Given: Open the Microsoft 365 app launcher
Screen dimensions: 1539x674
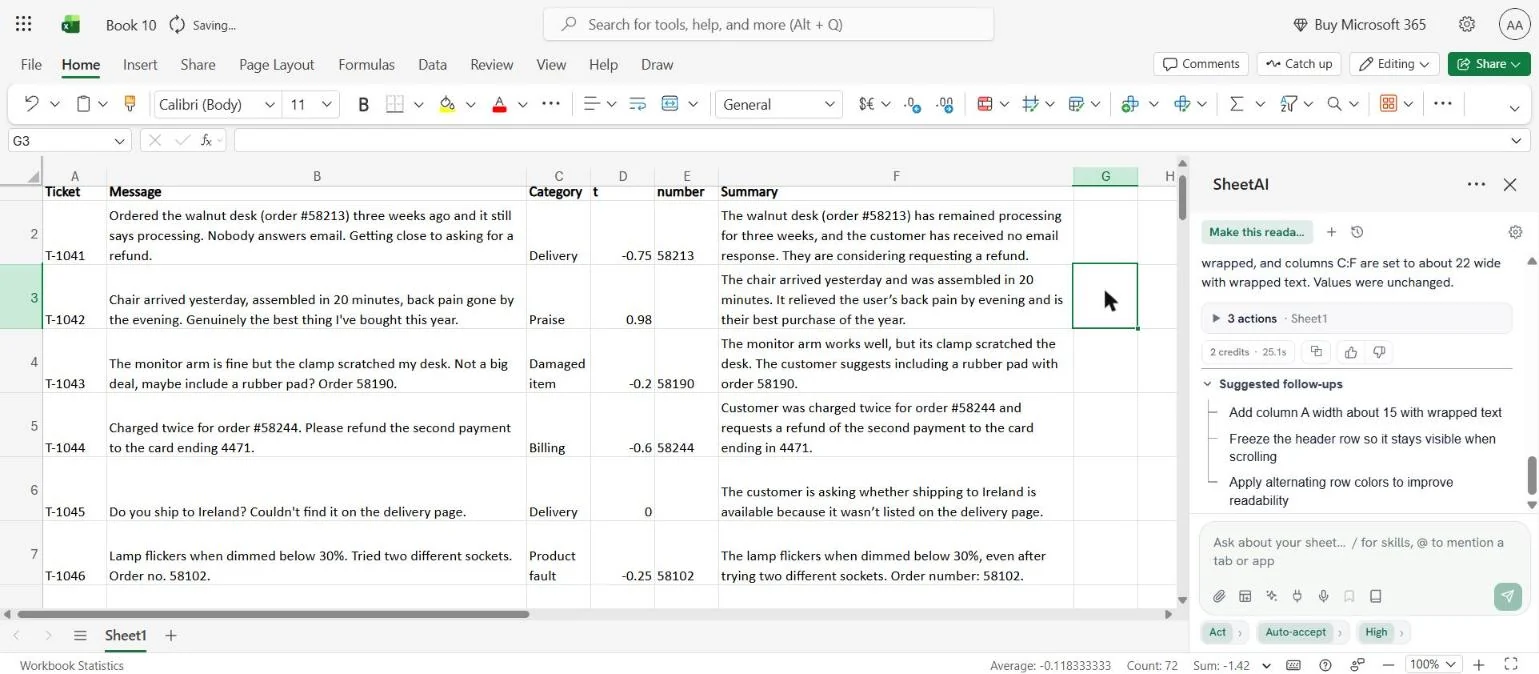Looking at the screenshot, I should click(x=24, y=24).
